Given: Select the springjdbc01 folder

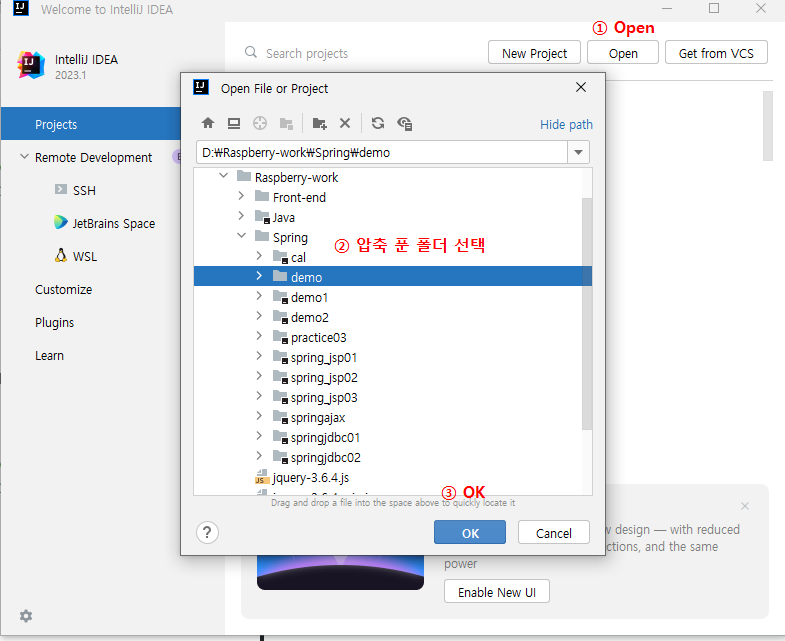Looking at the screenshot, I should click(325, 438).
